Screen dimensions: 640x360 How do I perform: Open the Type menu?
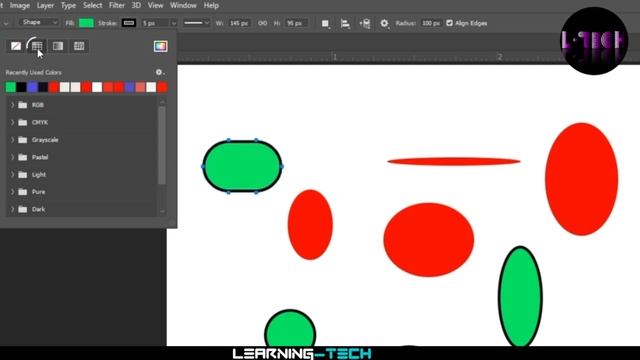(68, 5)
